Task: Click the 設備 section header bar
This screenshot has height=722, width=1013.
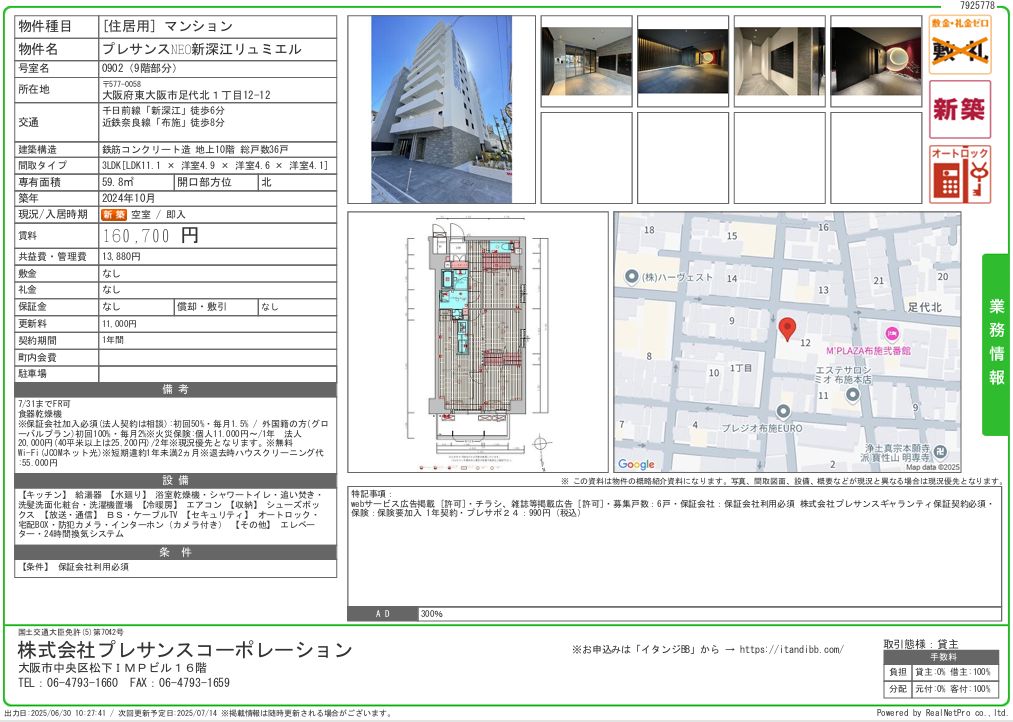Action: 175,480
